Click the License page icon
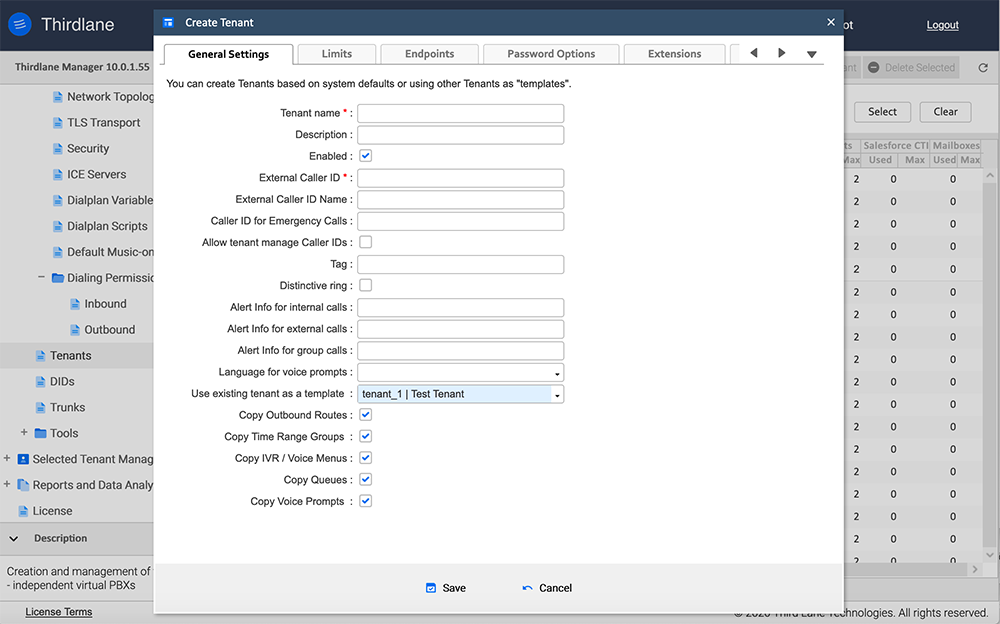The height and width of the screenshot is (624, 1000). [x=24, y=511]
